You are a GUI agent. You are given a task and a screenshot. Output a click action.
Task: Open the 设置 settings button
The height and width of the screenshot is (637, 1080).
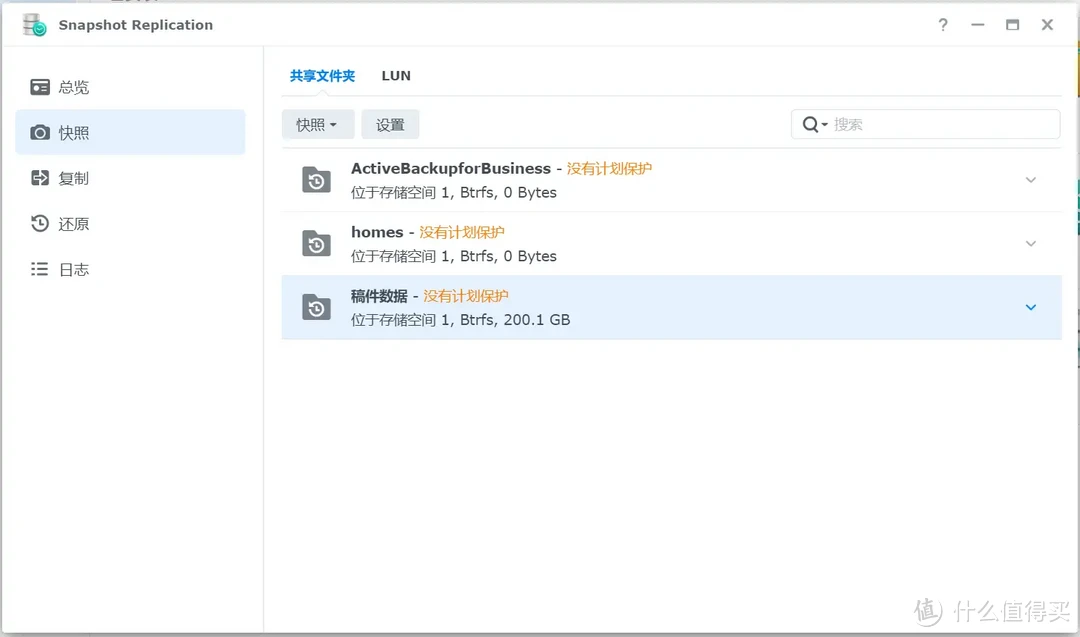[390, 124]
